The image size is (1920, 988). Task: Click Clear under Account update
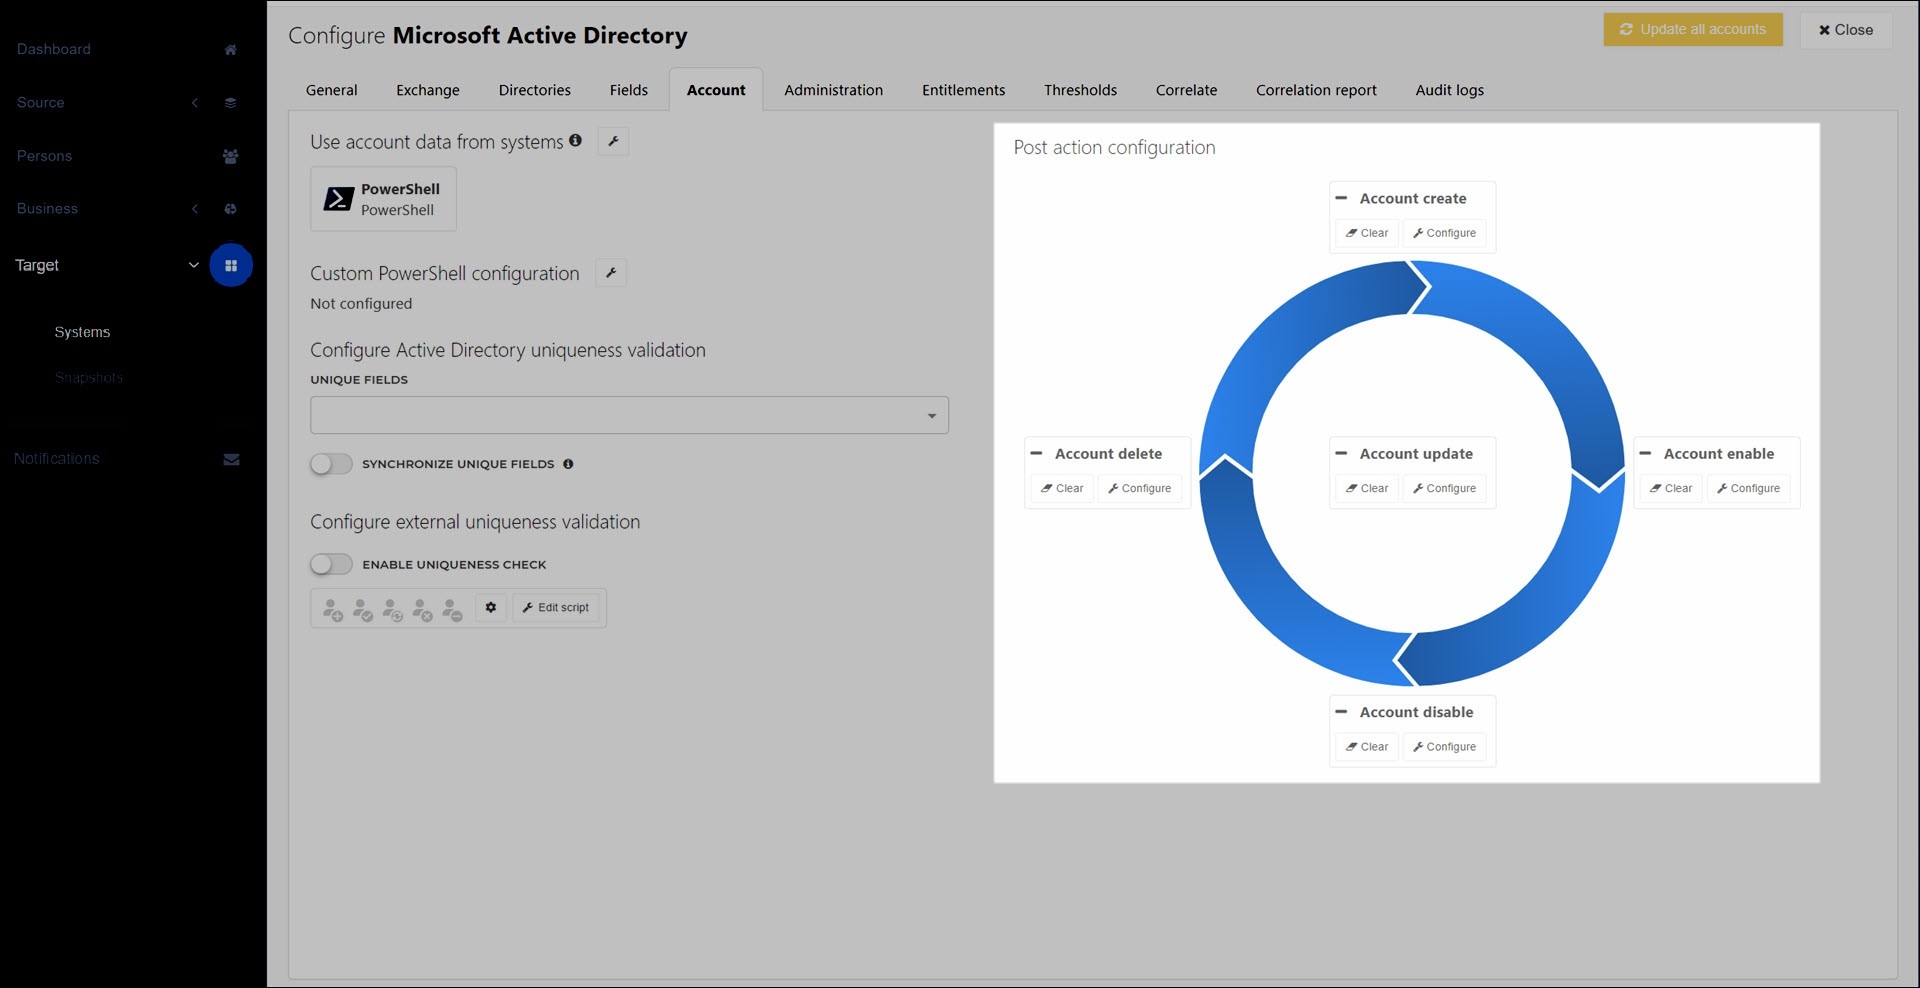(x=1367, y=488)
